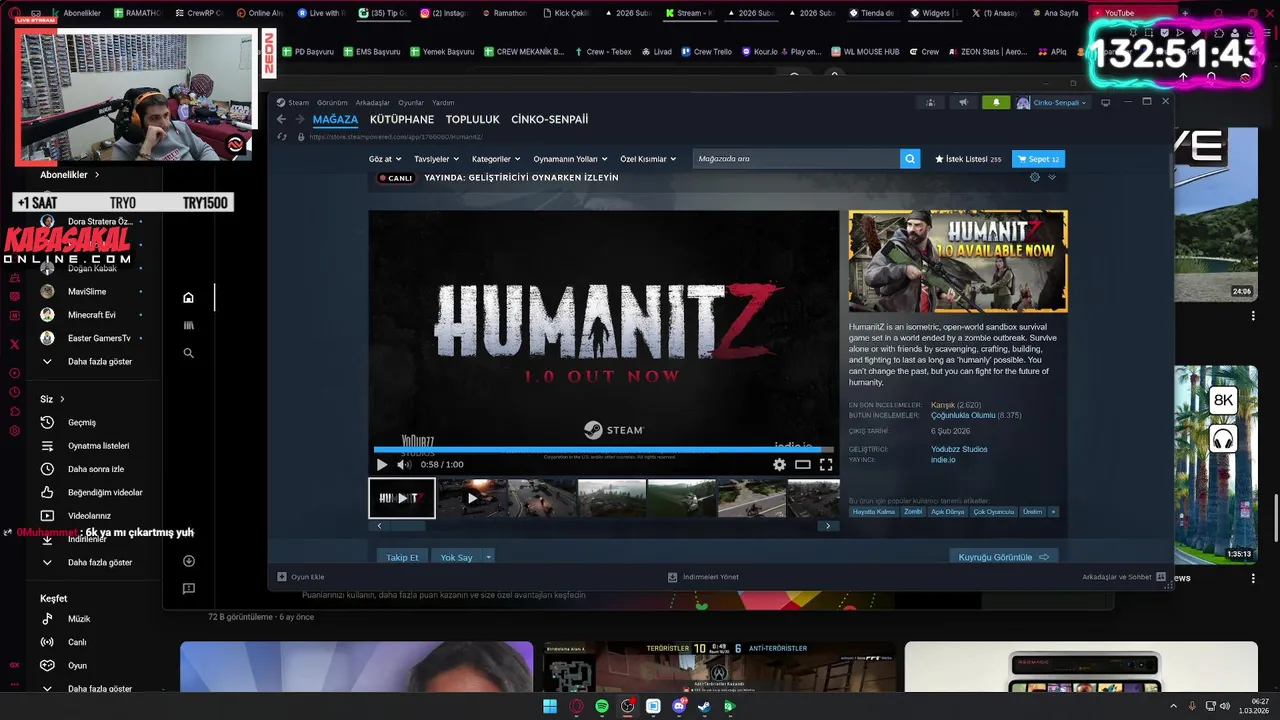Open the Arkadaşlar menu
The height and width of the screenshot is (720, 1280).
(x=373, y=102)
